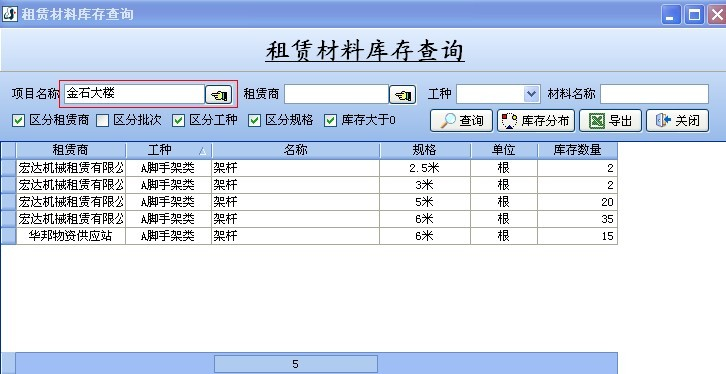This screenshot has height=374, width=726.
Task: Click the project name lookup hand icon
Action: [219, 95]
